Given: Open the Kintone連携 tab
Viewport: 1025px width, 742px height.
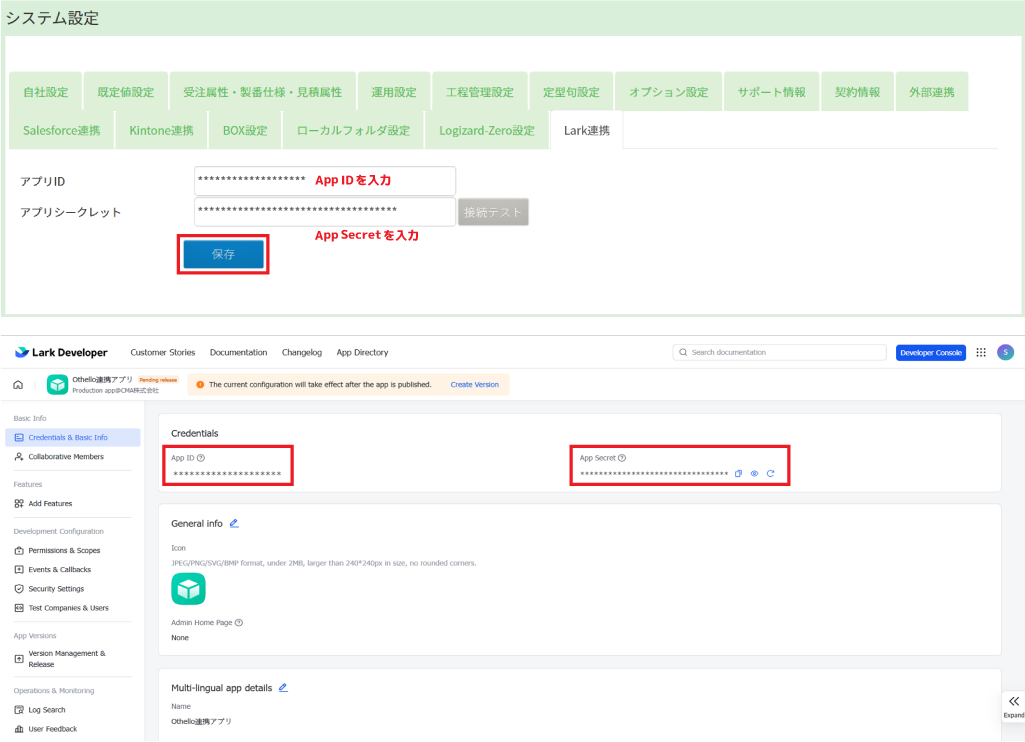Looking at the screenshot, I should (x=161, y=130).
